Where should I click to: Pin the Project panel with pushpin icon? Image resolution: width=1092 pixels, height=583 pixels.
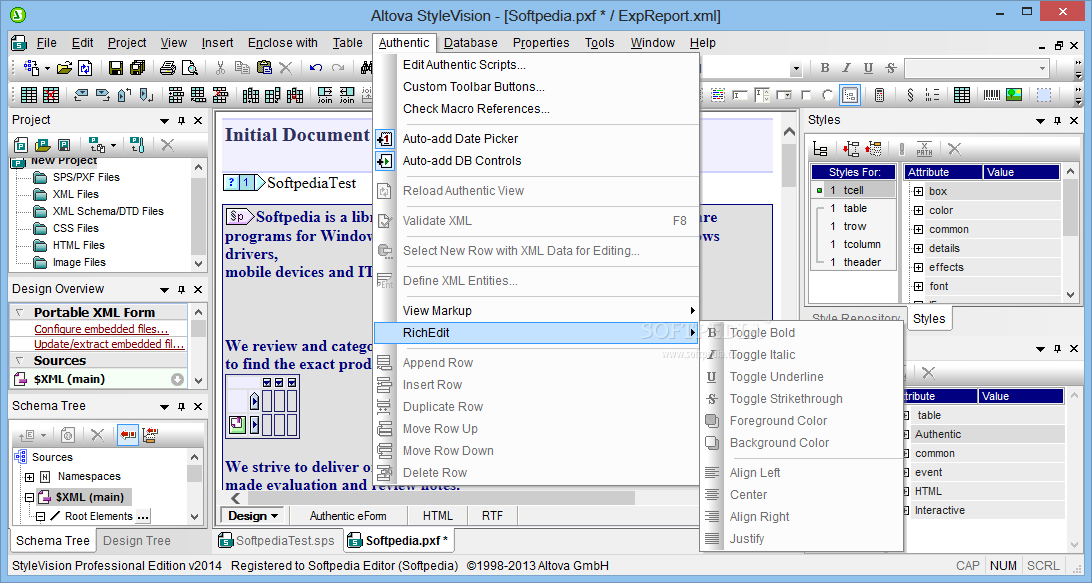pos(181,121)
